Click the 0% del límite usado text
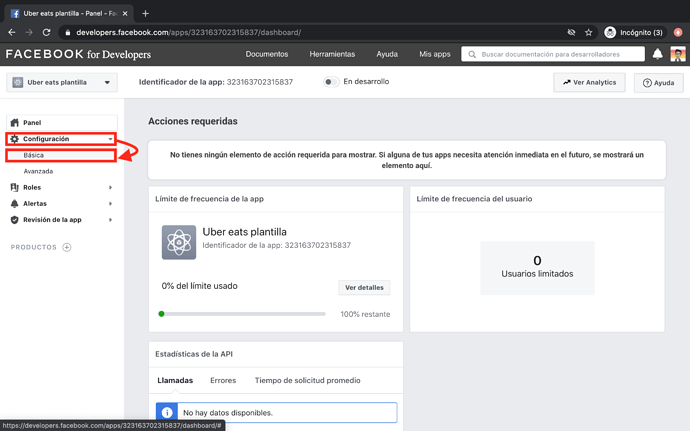Viewport: 690px width, 431px height. [x=199, y=286]
